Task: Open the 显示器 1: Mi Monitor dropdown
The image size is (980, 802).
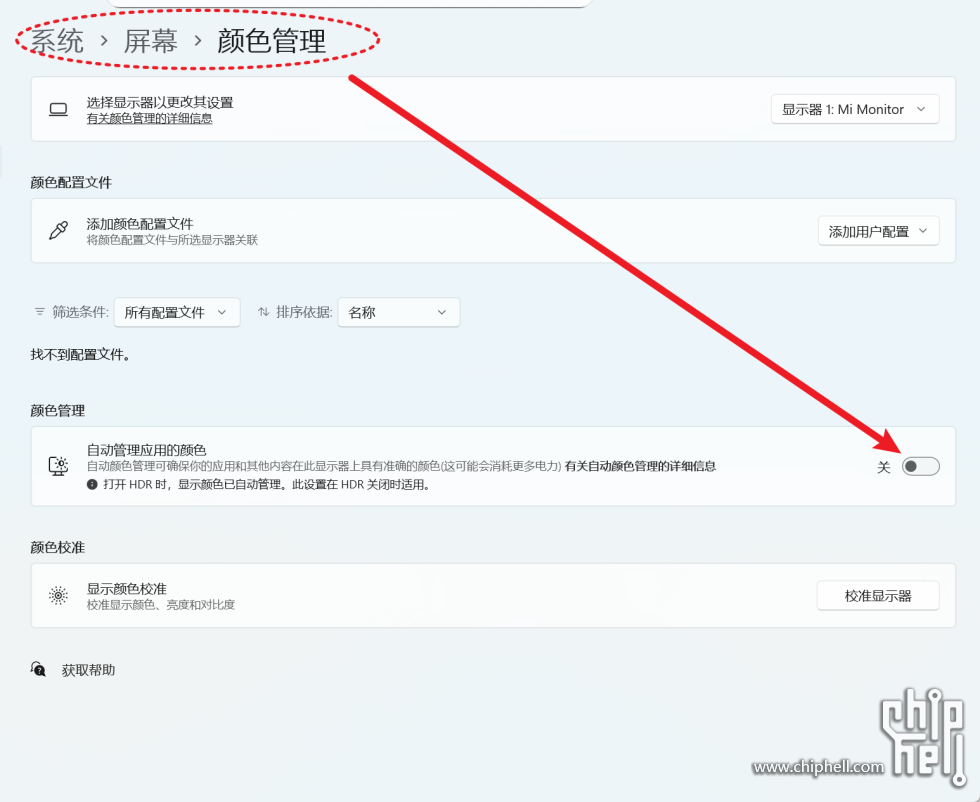Action: (x=855, y=109)
